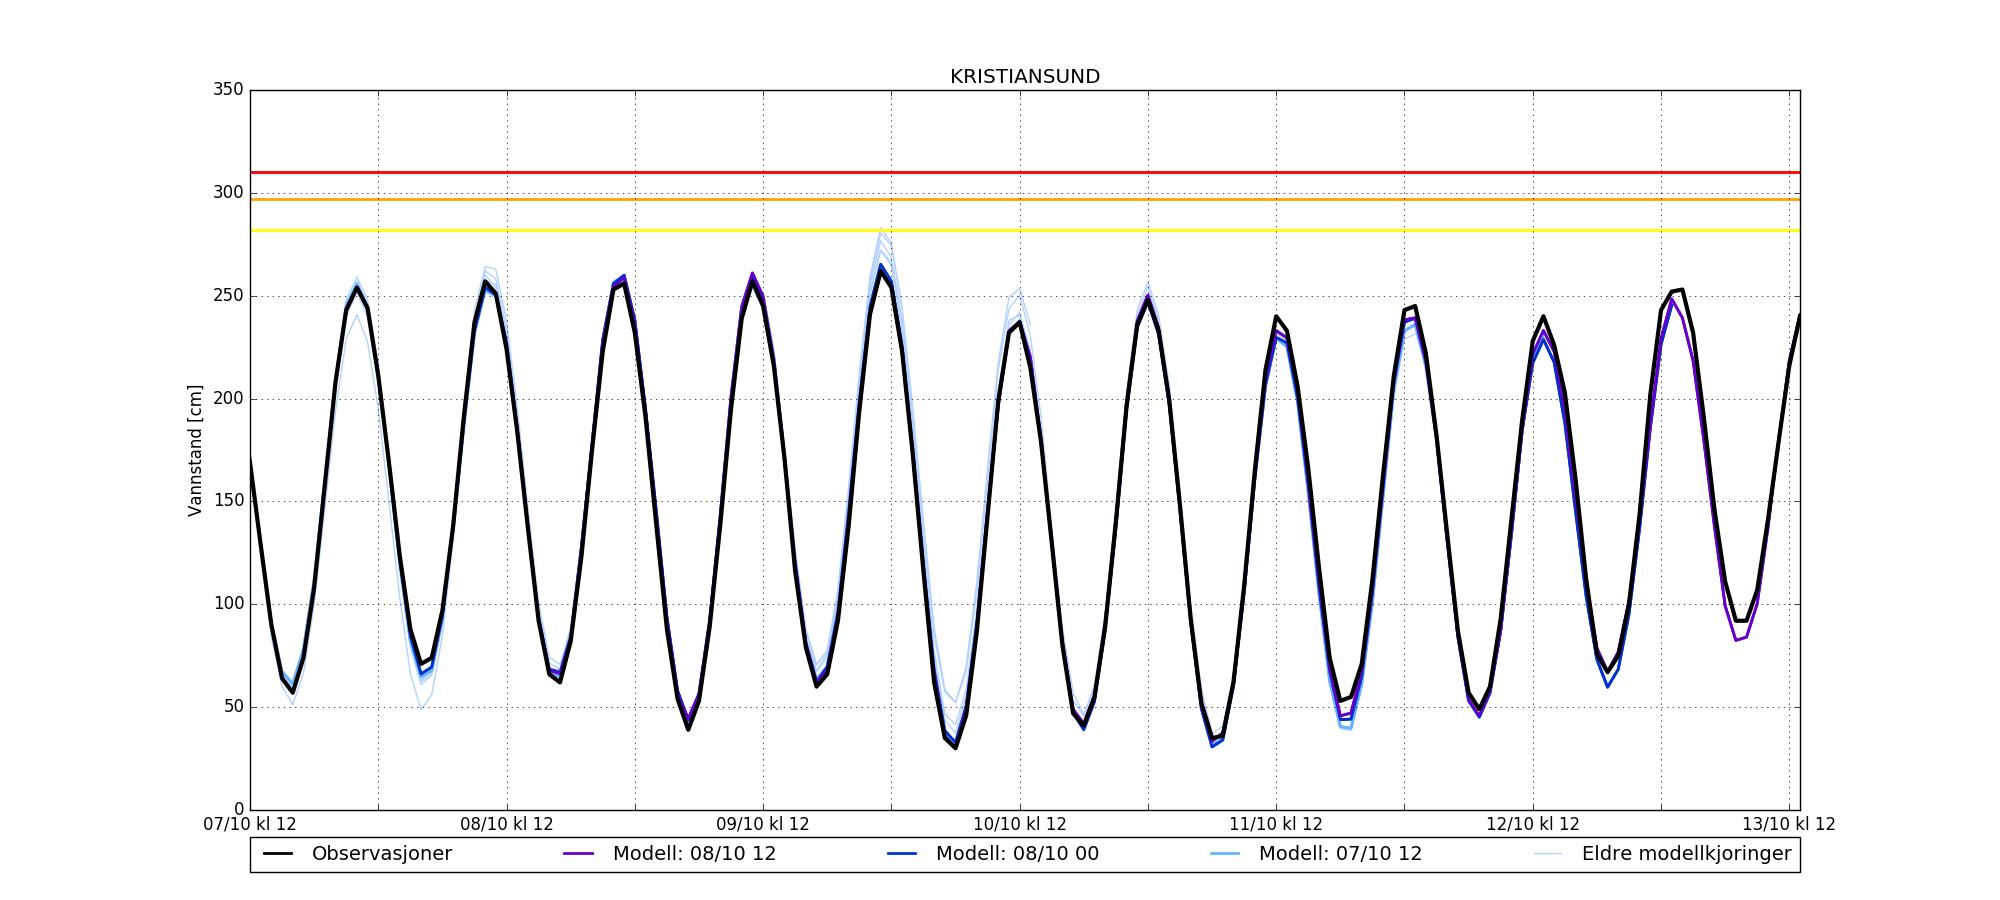Select the 'Modell: 07/10 12' legend entry
This screenshot has height=900, width=2000.
click(1340, 854)
